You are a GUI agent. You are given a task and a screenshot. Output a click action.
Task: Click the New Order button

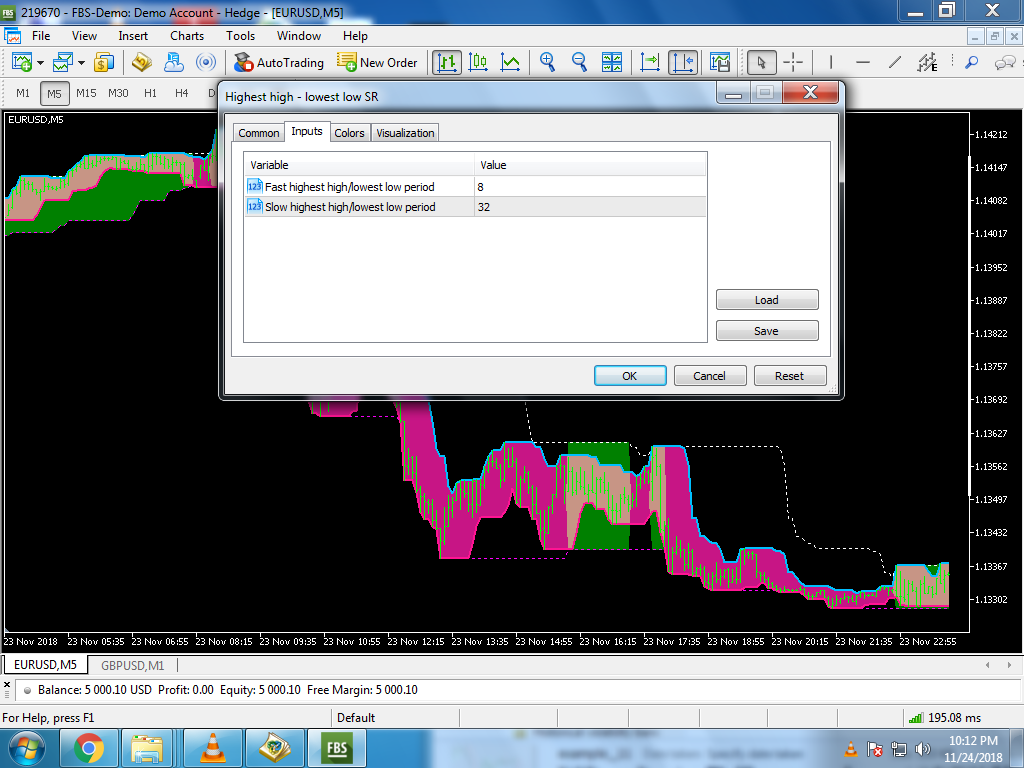(377, 63)
